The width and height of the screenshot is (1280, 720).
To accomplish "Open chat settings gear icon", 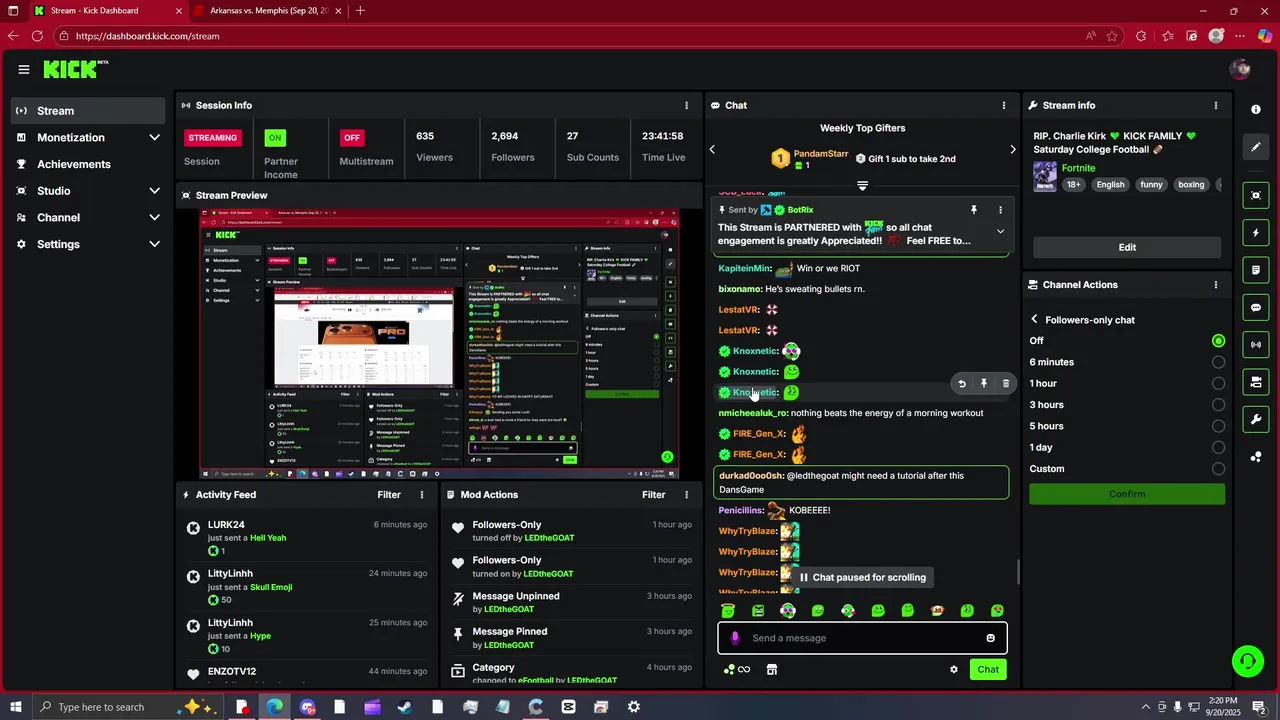I will (x=954, y=670).
